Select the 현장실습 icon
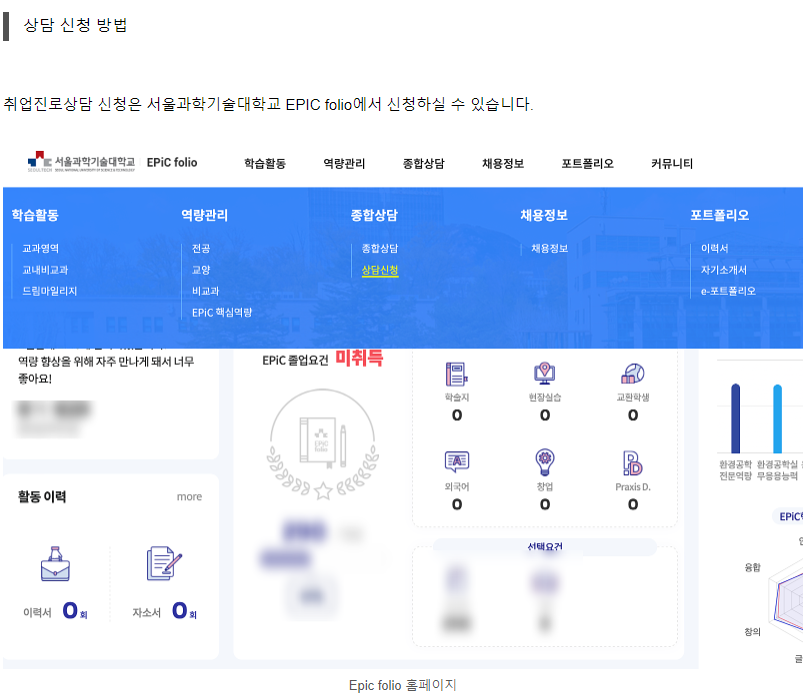This screenshot has width=806, height=699. (x=545, y=374)
